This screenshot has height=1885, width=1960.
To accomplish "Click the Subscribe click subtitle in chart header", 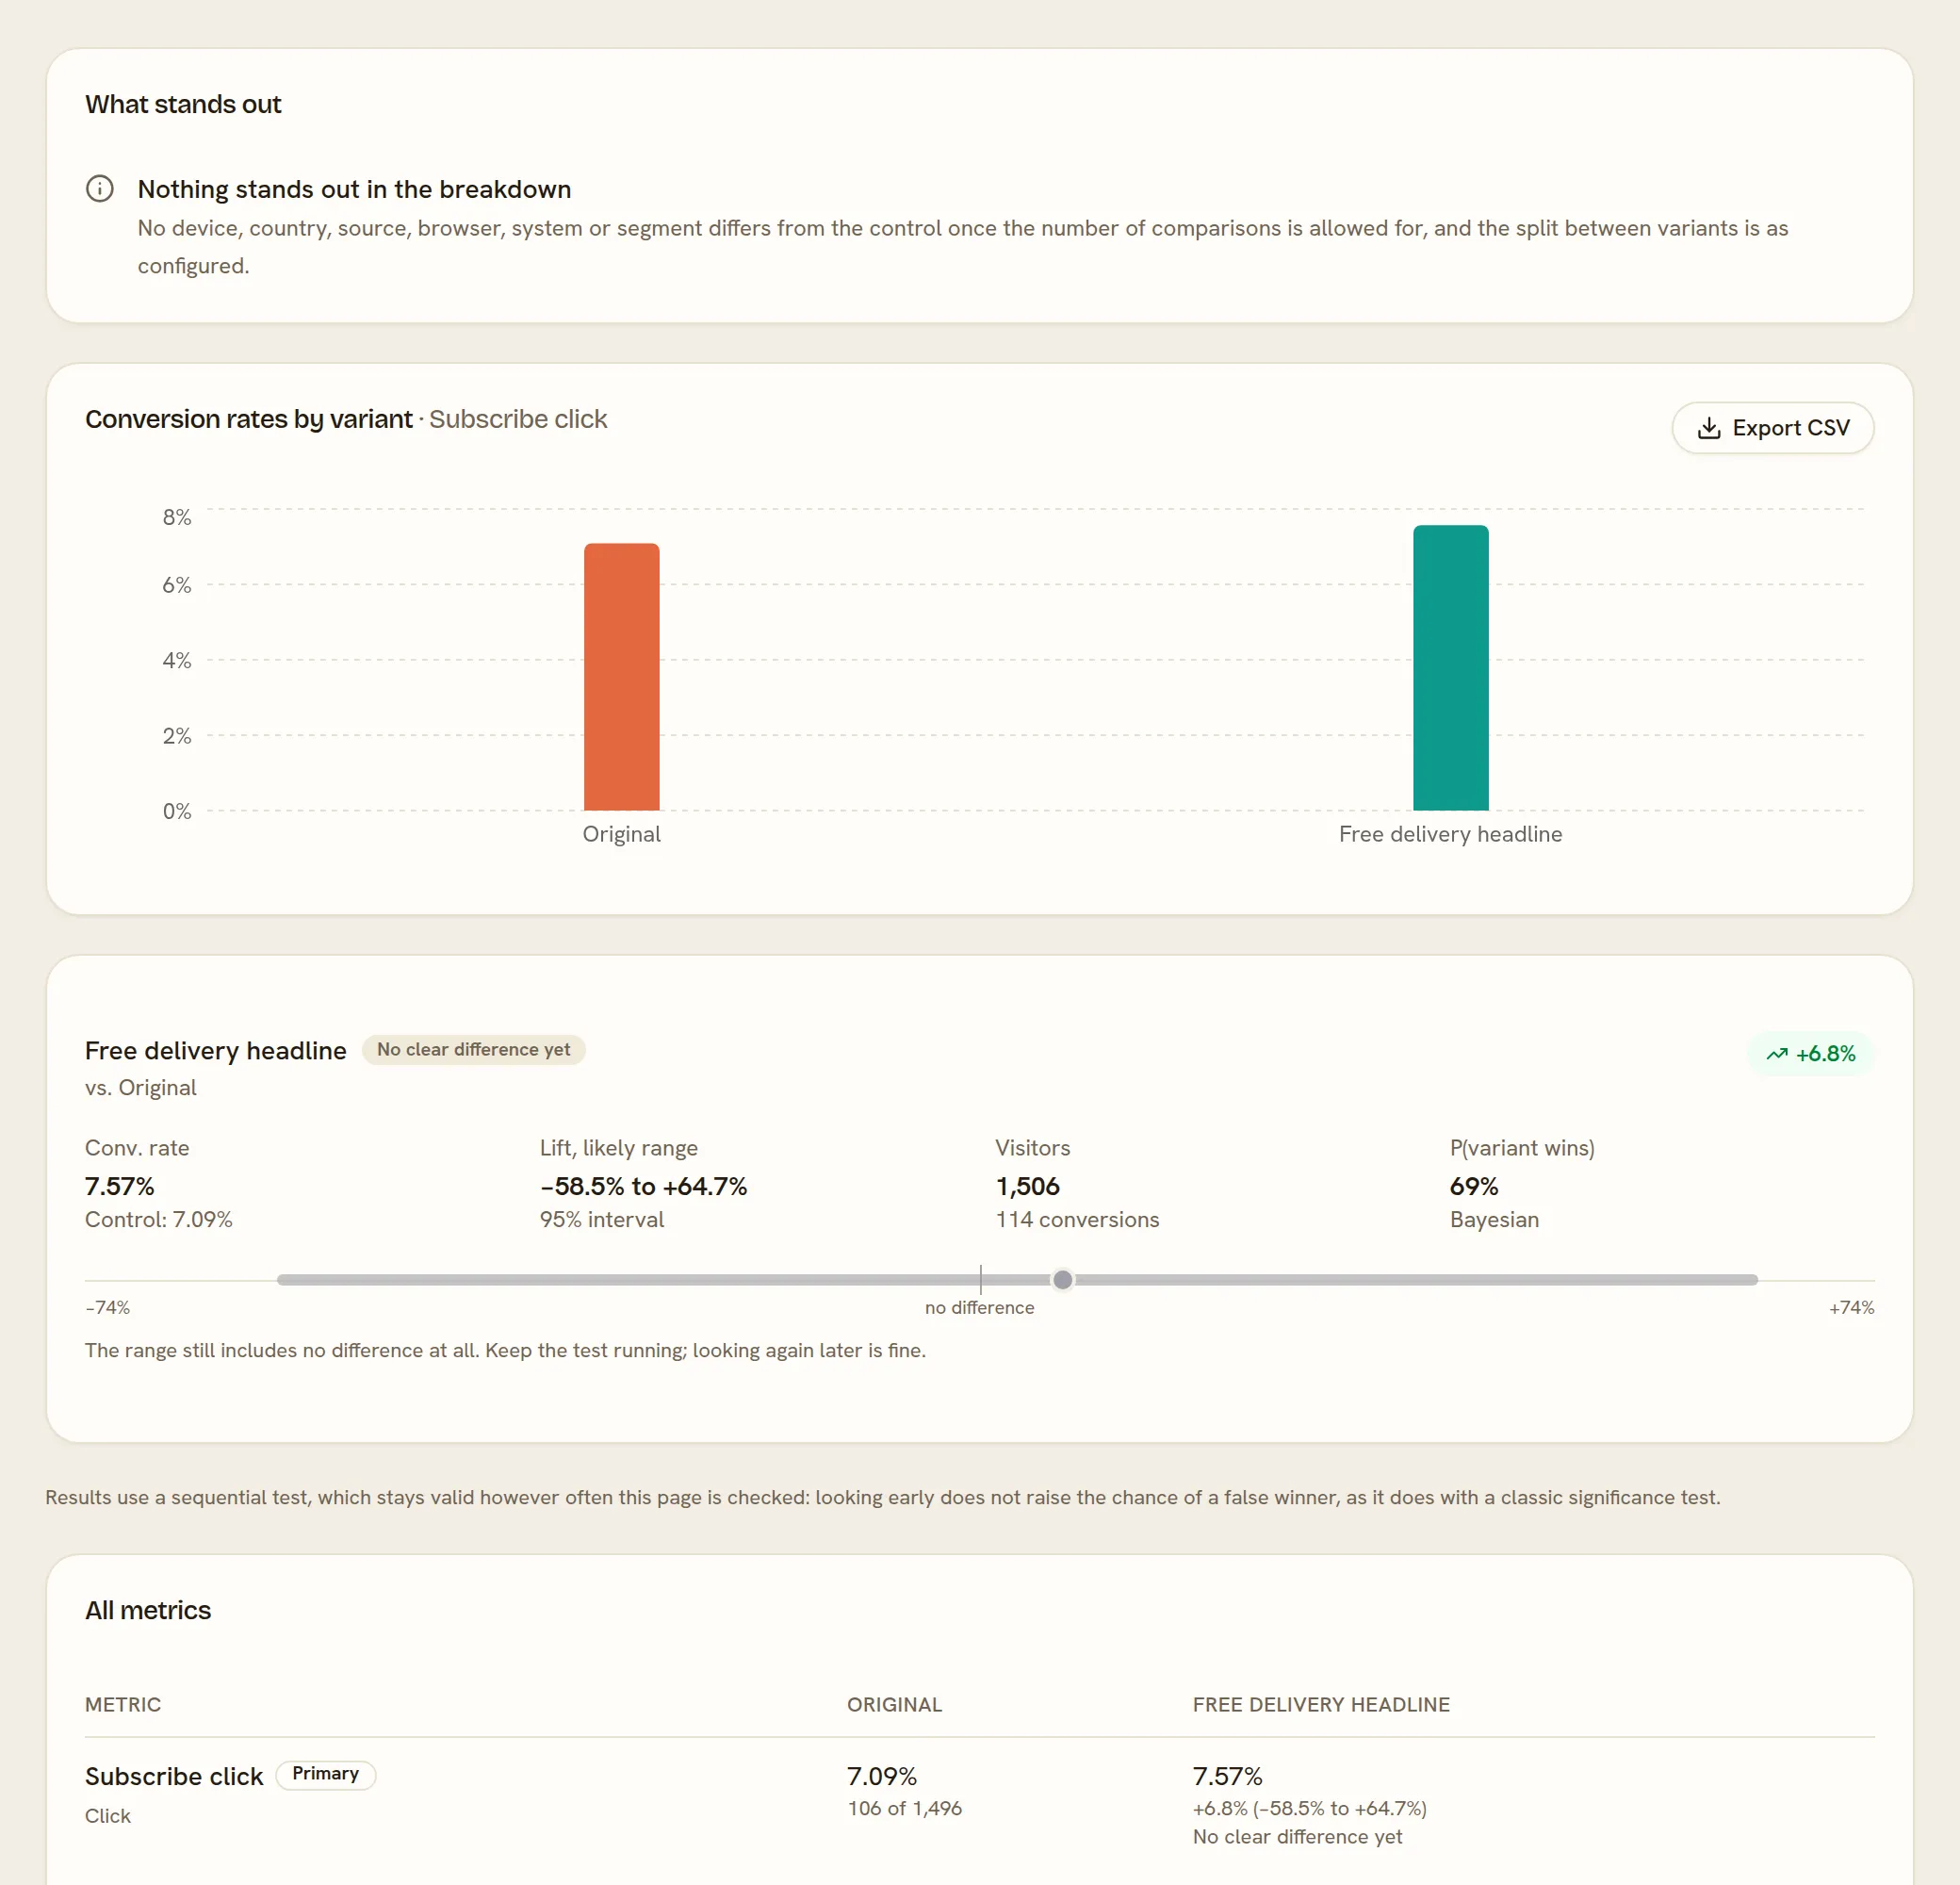I will coord(518,419).
